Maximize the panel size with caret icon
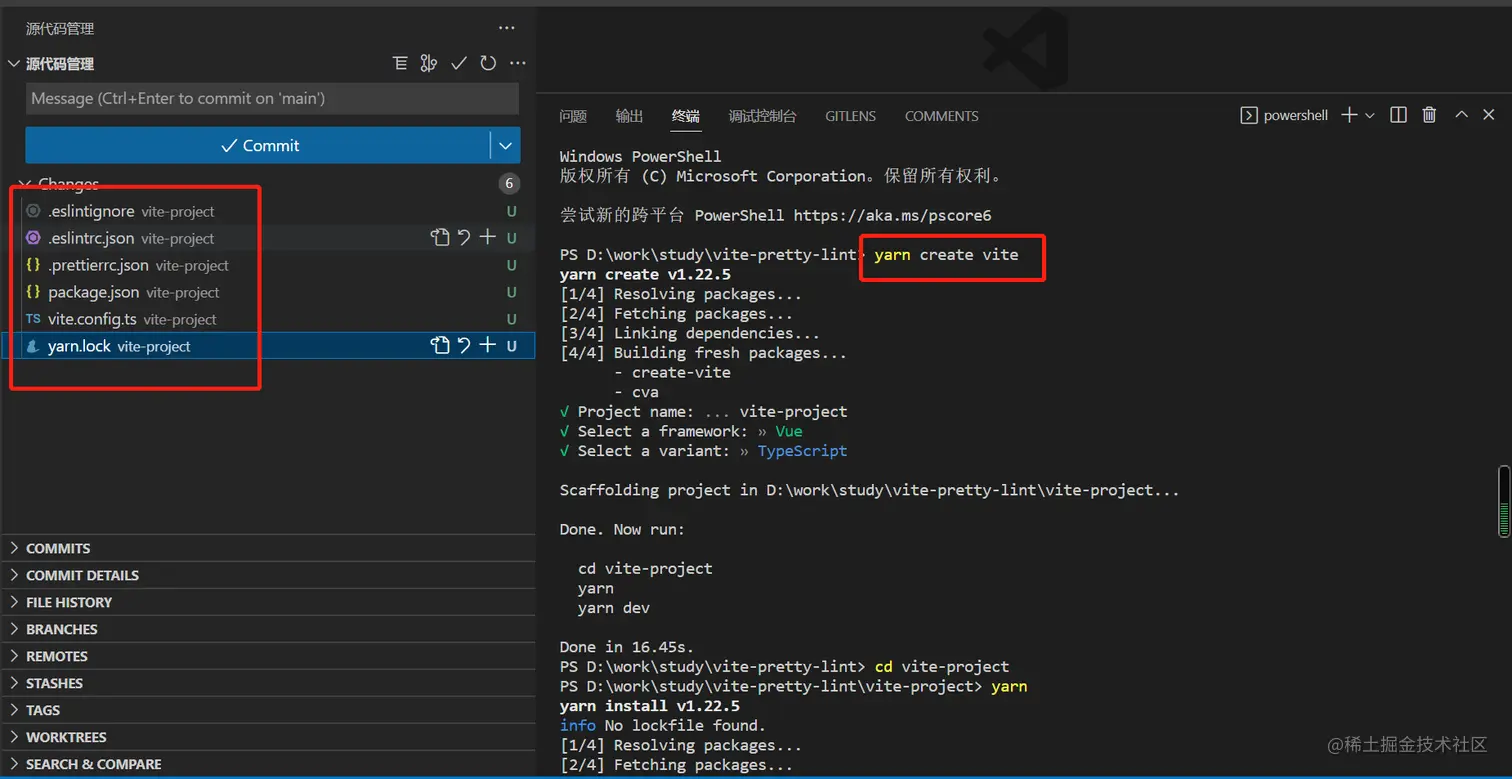1512x779 pixels. [x=1461, y=116]
